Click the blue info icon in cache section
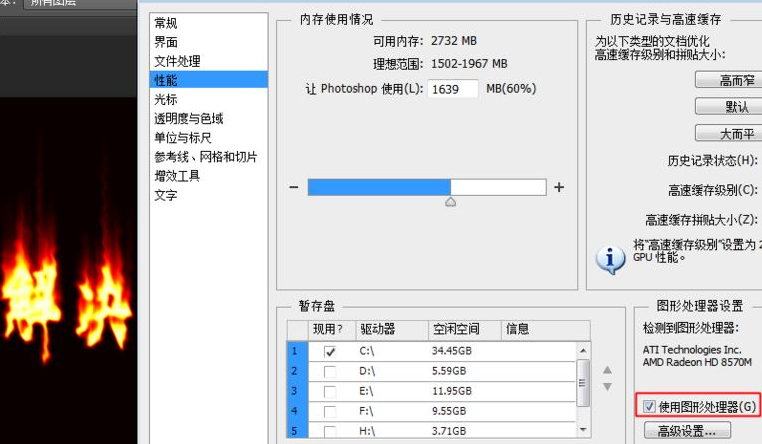This screenshot has width=762, height=444. tap(610, 259)
